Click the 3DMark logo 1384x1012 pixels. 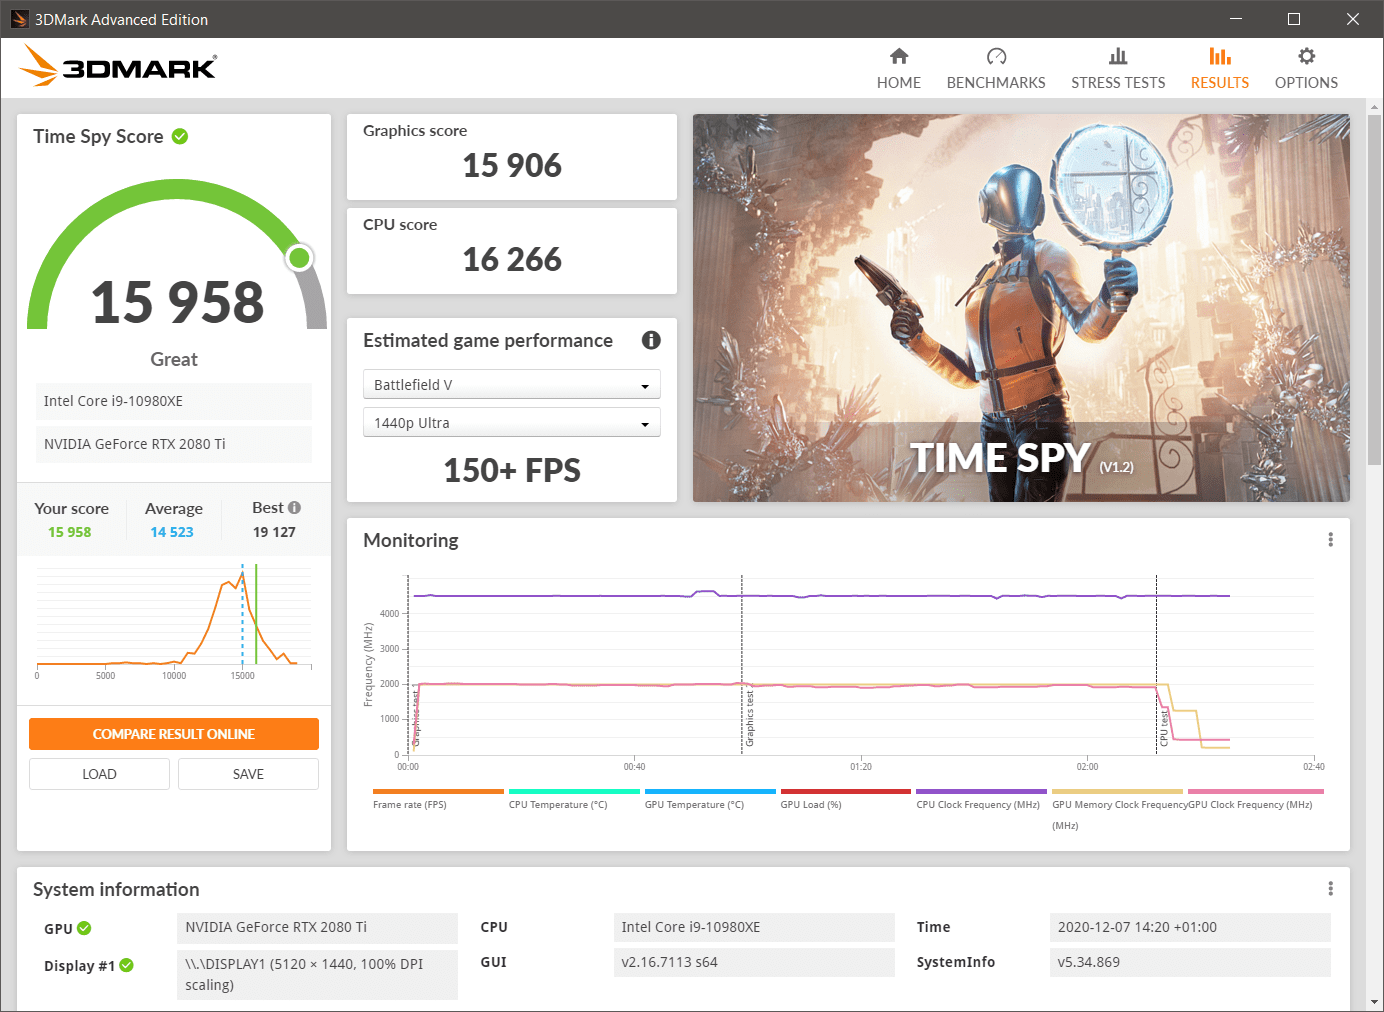pos(118,66)
